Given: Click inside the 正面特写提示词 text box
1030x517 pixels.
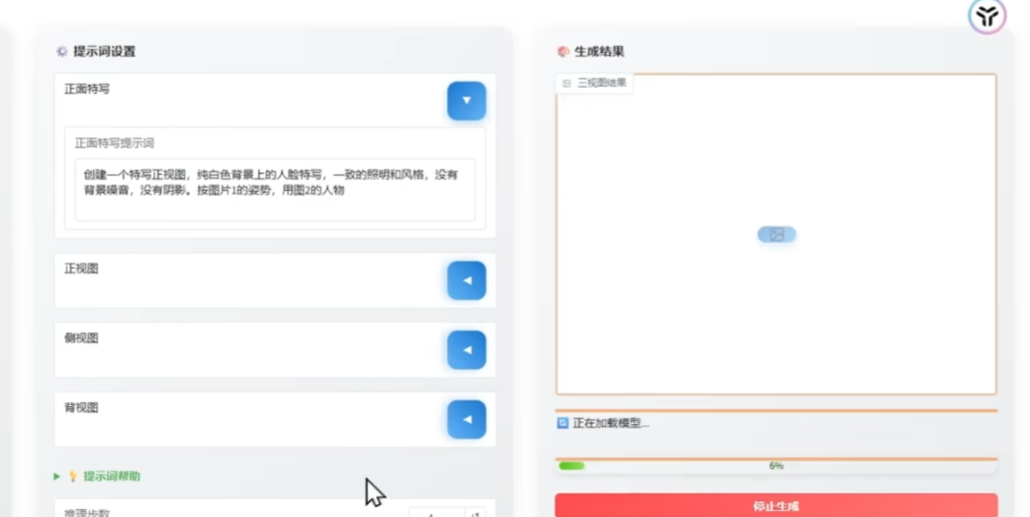Looking at the screenshot, I should coord(275,190).
